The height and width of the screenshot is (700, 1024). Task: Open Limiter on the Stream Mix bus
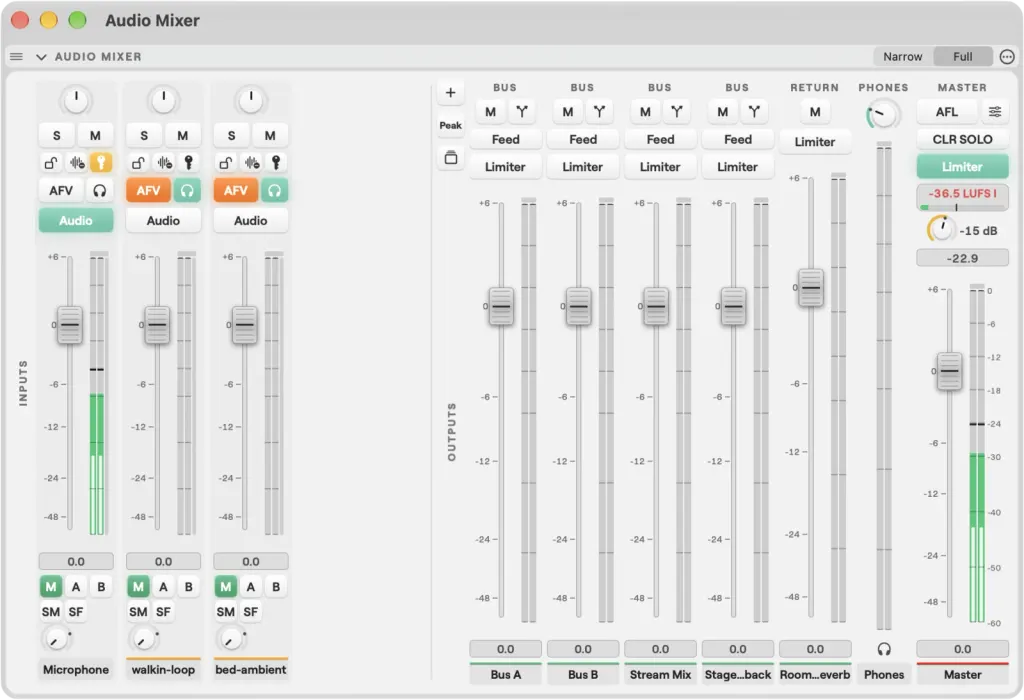(660, 167)
